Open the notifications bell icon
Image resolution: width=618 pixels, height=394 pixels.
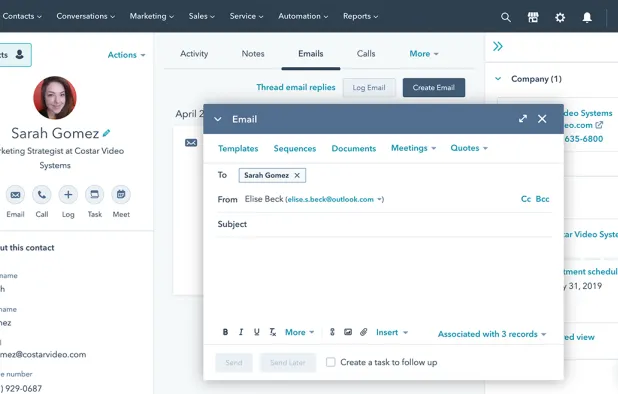pyautogui.click(x=587, y=17)
